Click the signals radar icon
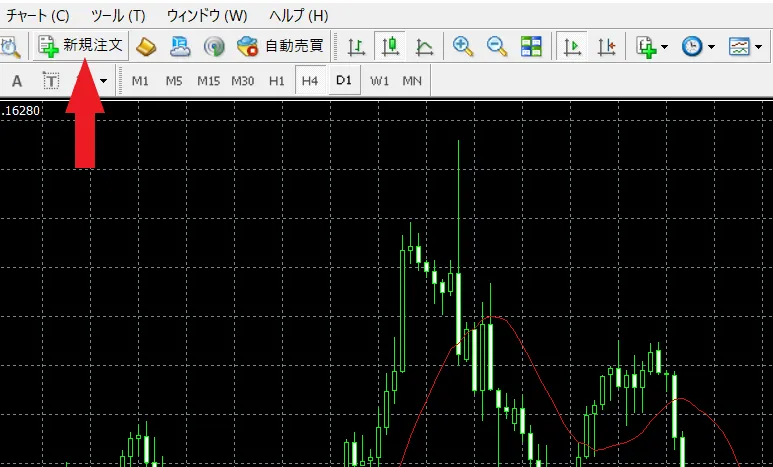The image size is (773, 467). pos(214,46)
